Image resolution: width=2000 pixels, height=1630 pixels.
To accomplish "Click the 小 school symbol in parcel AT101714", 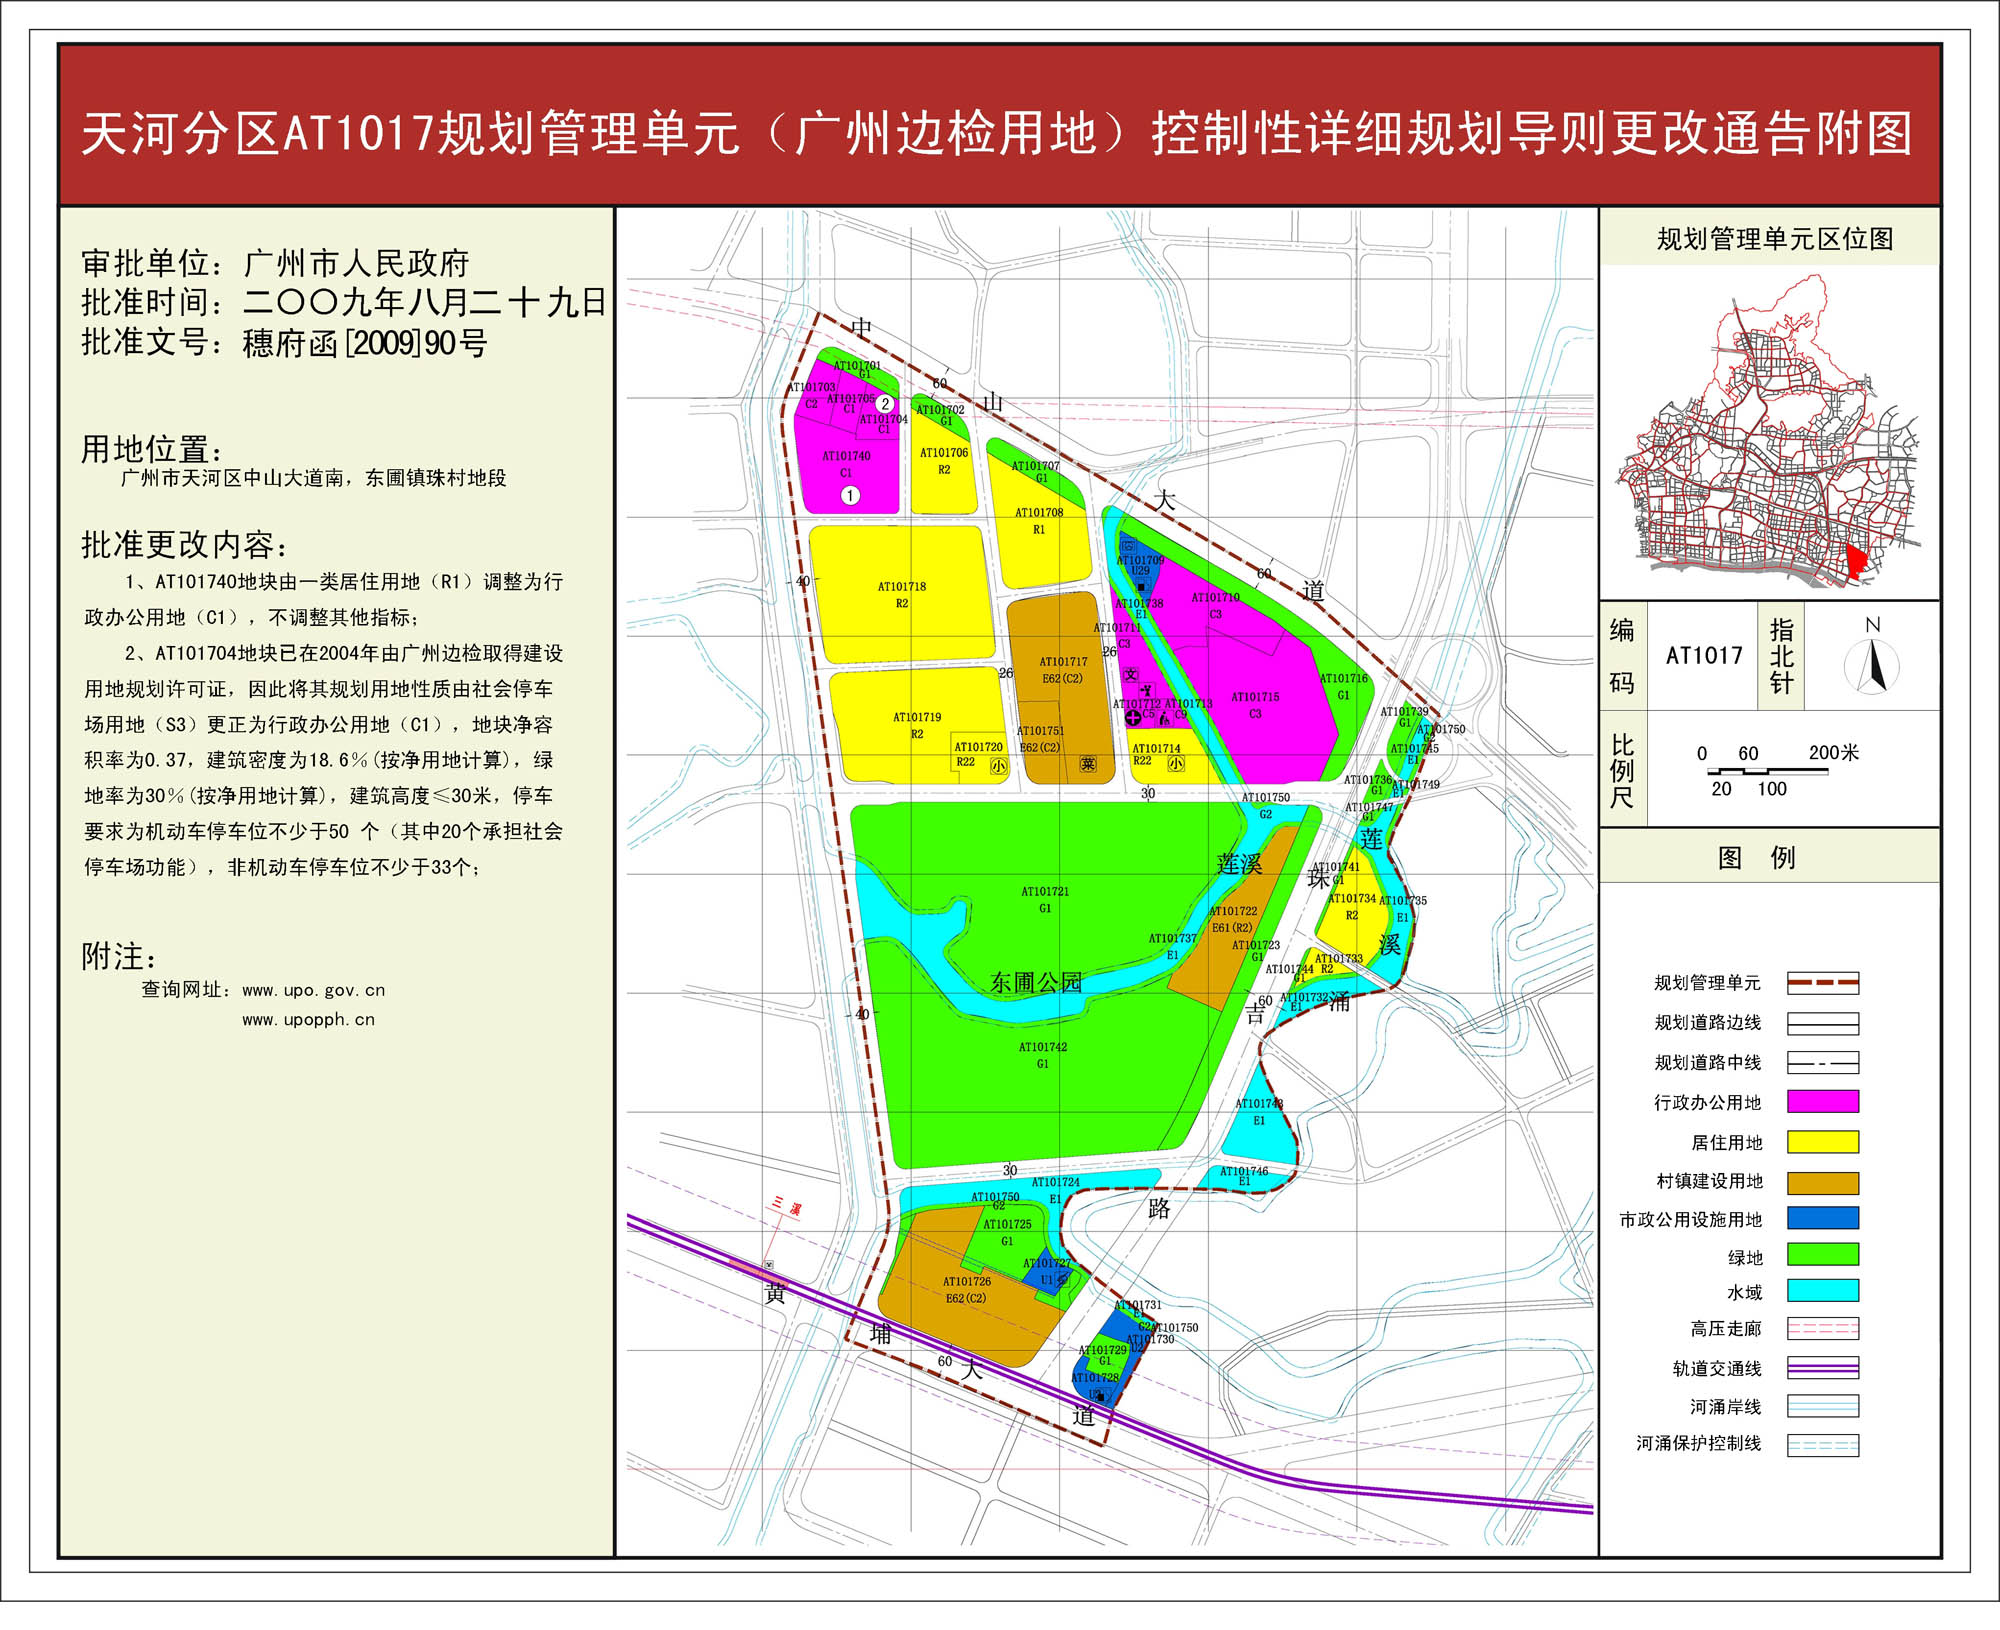I will (1177, 764).
